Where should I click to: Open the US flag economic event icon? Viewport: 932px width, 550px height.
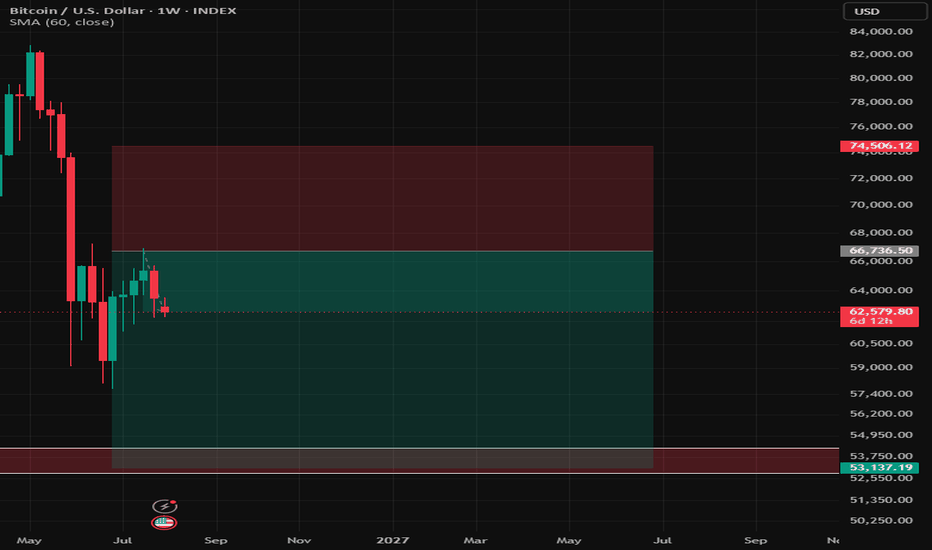pyautogui.click(x=164, y=523)
